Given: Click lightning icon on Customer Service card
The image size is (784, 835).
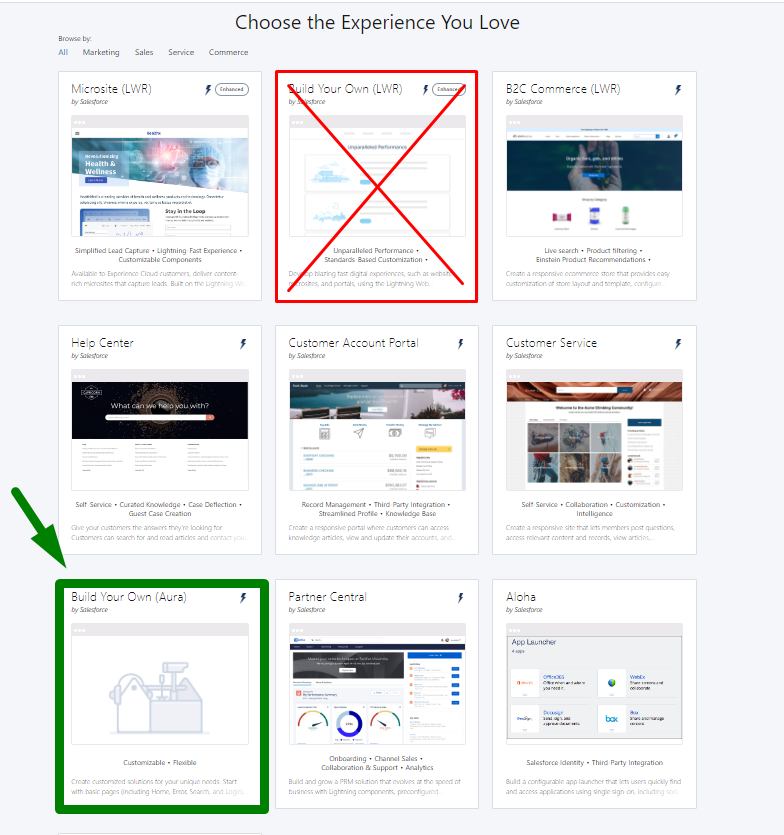Looking at the screenshot, I should click(677, 344).
